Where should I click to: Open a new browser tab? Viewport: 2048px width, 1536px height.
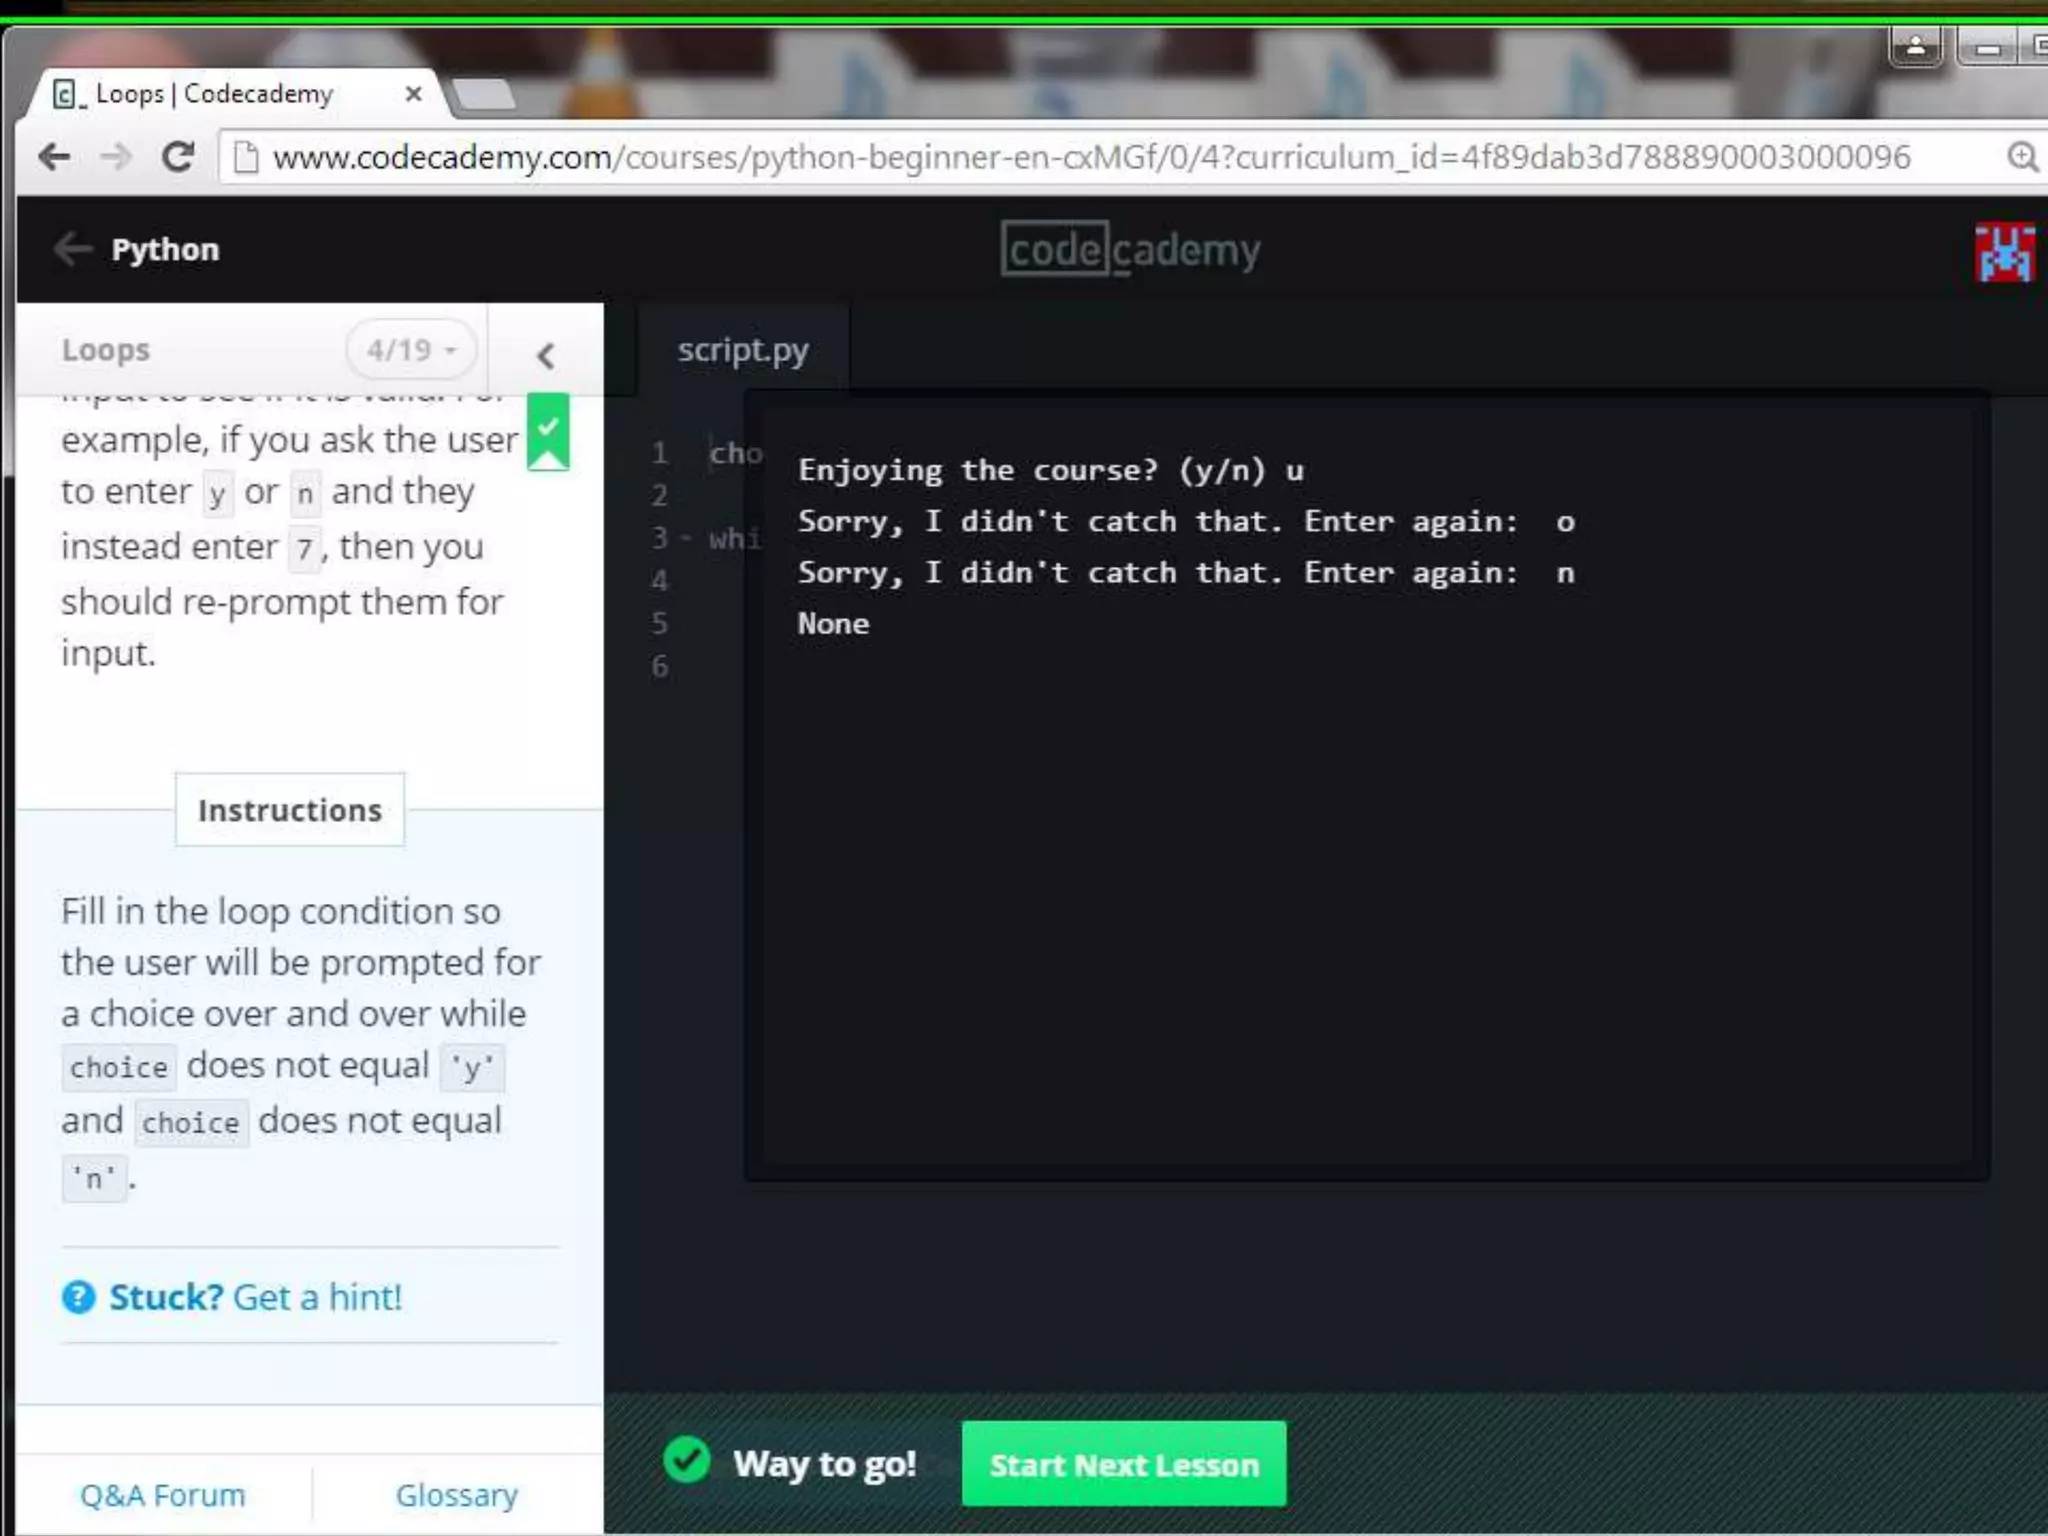pyautogui.click(x=485, y=95)
